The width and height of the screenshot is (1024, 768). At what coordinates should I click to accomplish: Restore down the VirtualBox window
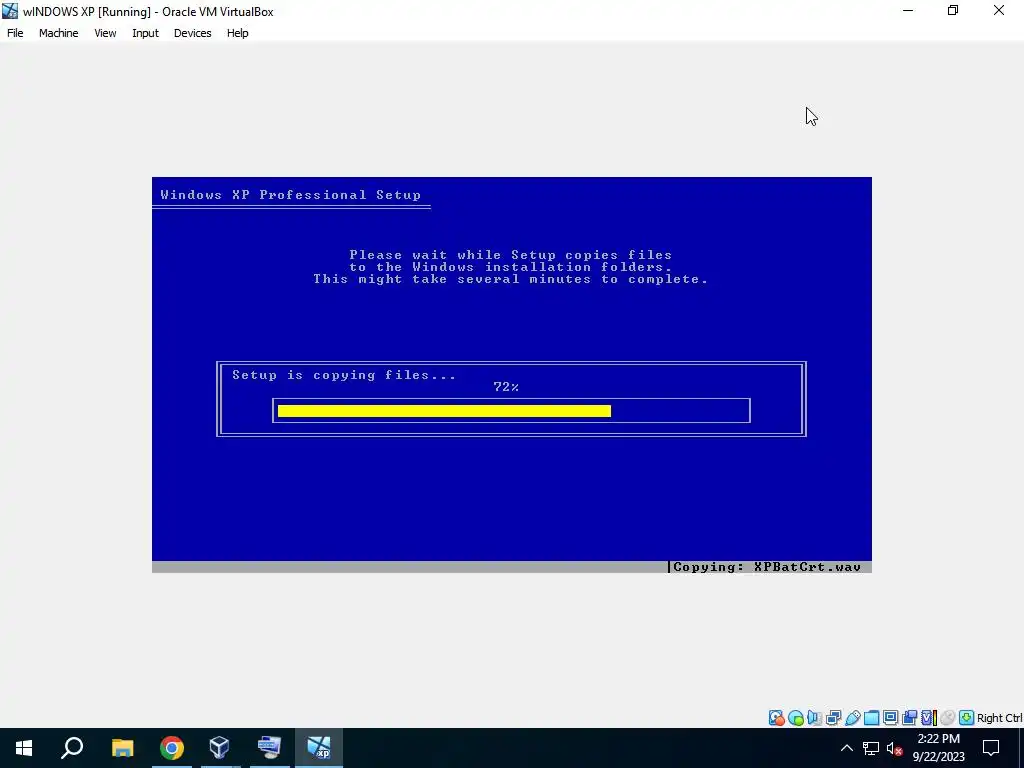[x=953, y=11]
